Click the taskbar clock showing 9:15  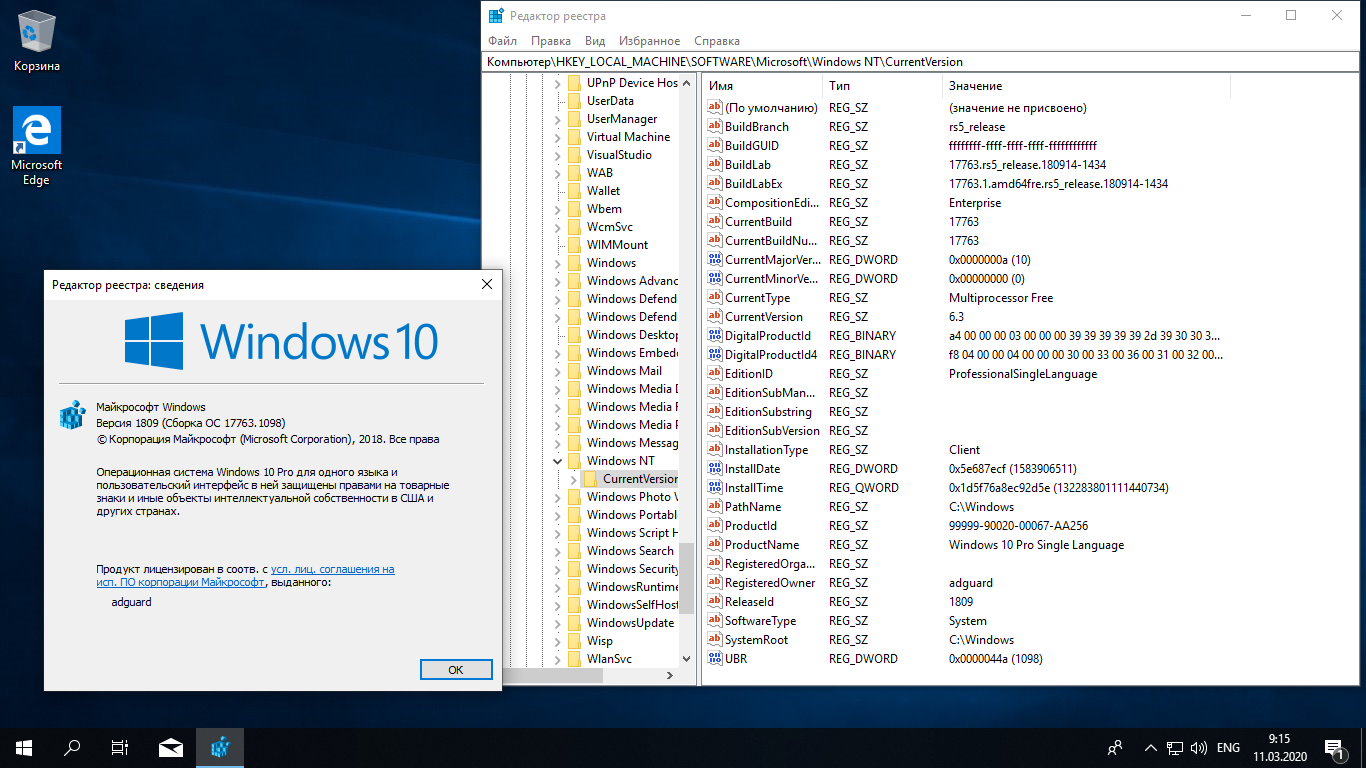coord(1278,747)
